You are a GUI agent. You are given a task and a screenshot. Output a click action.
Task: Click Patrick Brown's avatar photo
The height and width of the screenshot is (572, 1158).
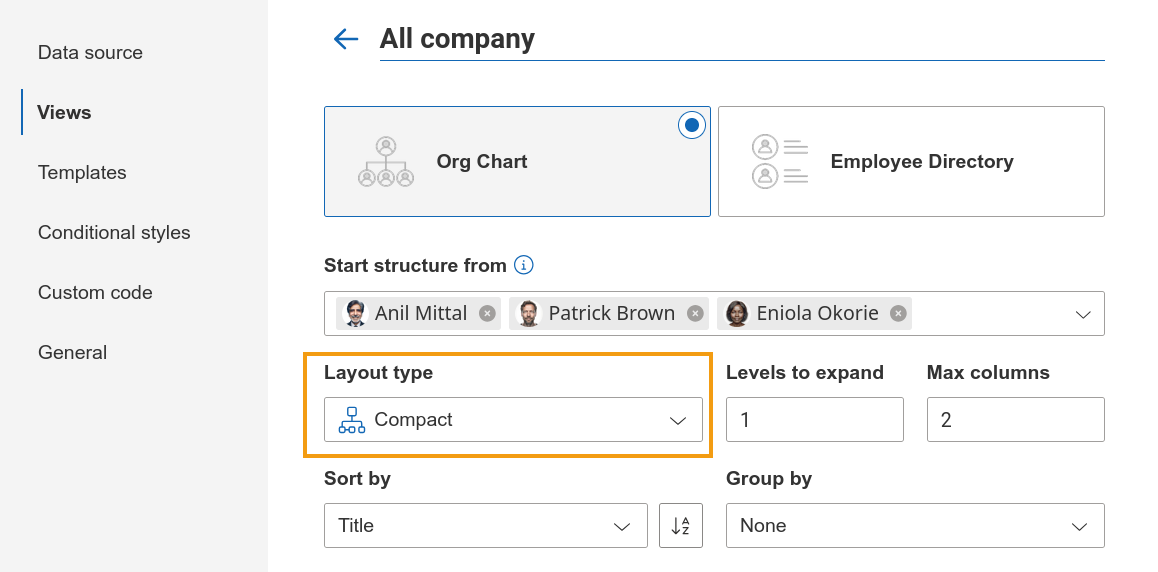coord(529,314)
